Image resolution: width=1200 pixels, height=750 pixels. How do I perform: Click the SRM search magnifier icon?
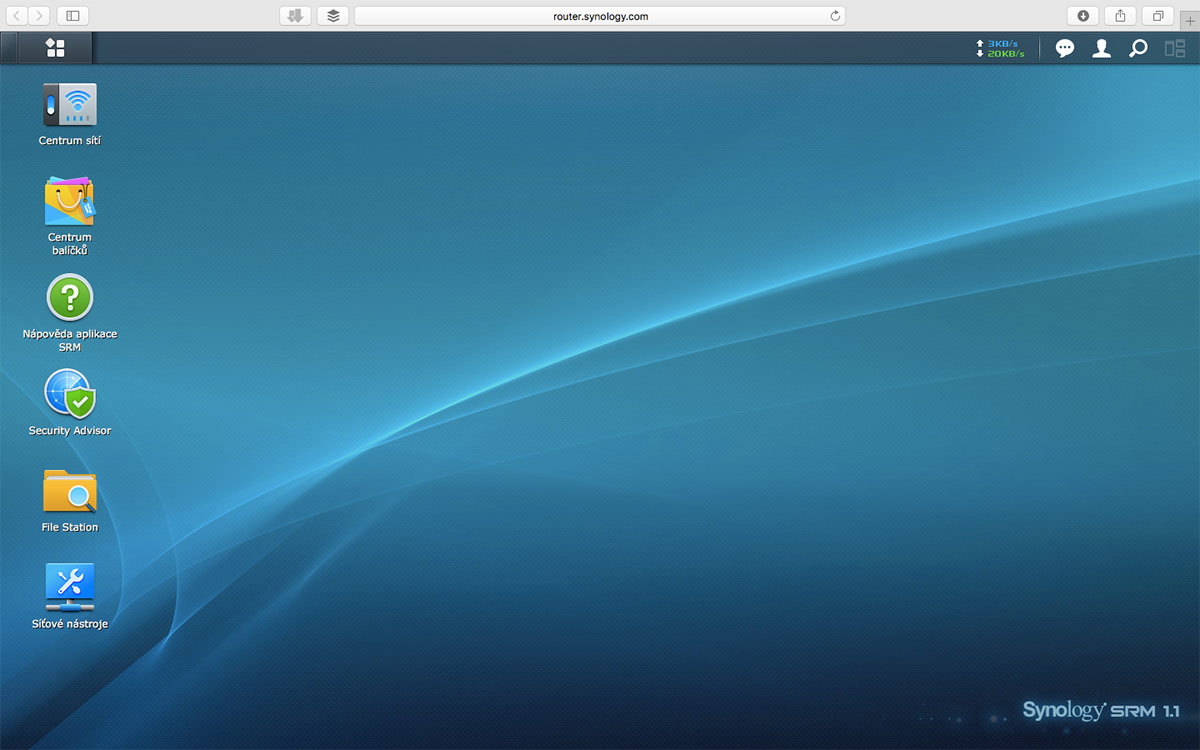click(x=1138, y=48)
